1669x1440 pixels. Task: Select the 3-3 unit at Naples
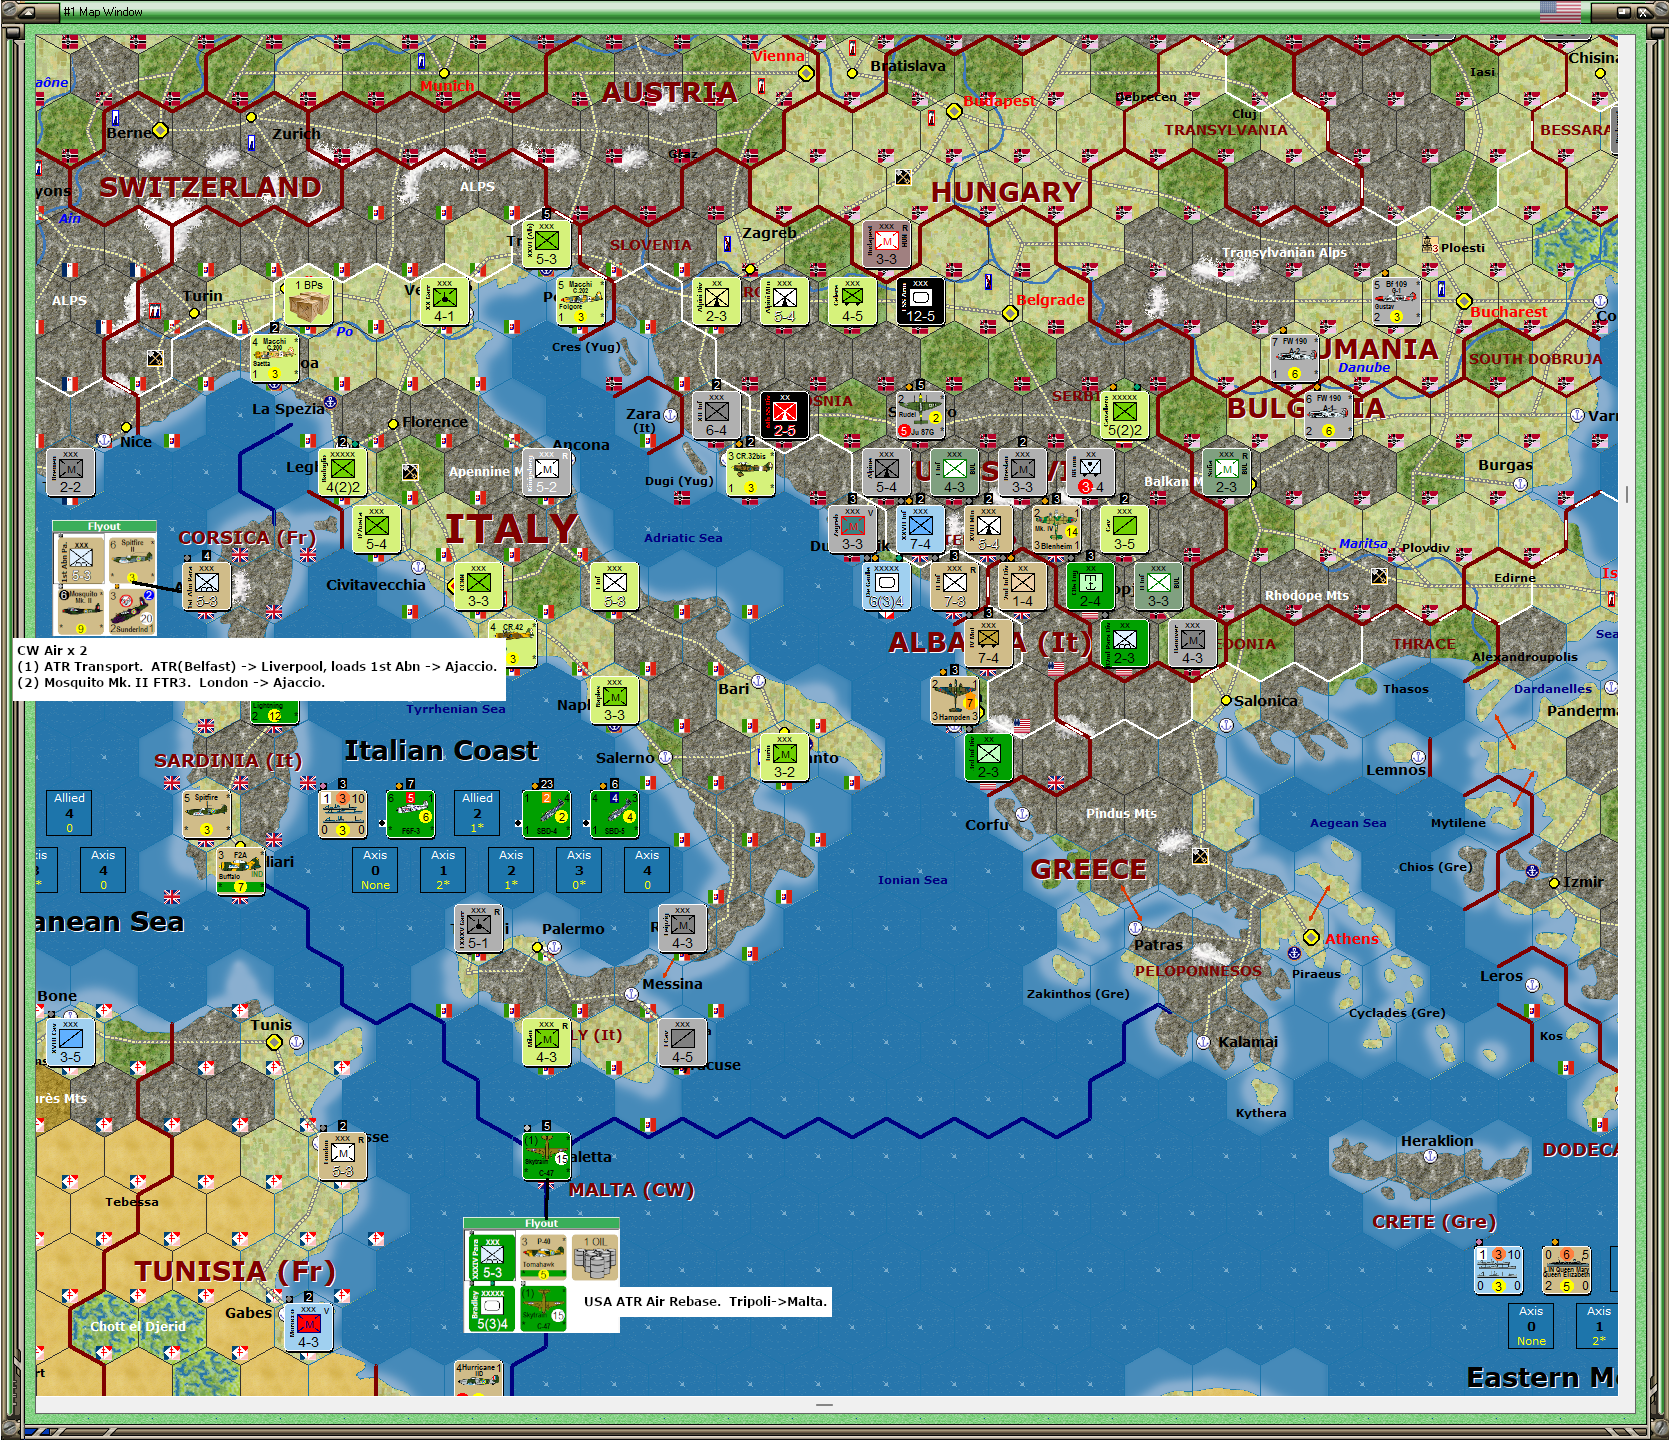pyautogui.click(x=614, y=700)
